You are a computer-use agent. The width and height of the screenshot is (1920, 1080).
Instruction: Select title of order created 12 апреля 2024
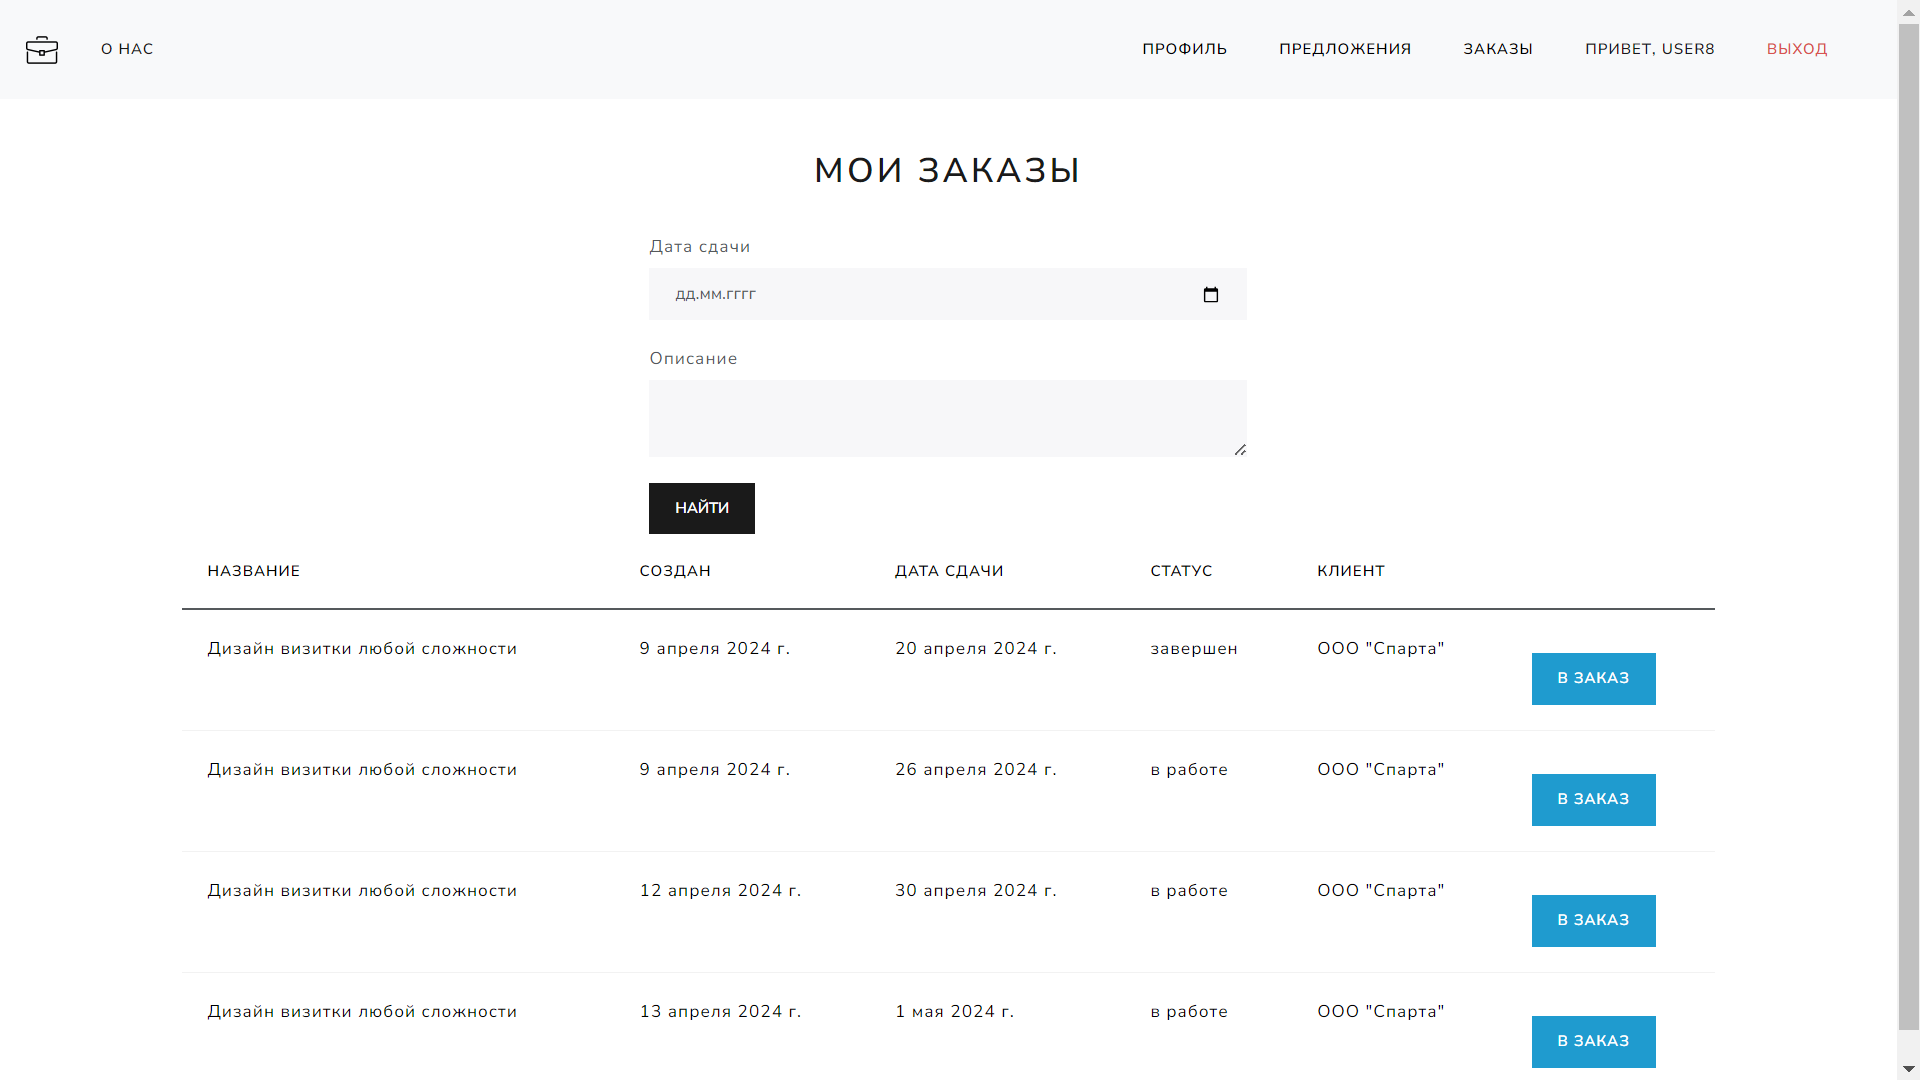point(362,891)
